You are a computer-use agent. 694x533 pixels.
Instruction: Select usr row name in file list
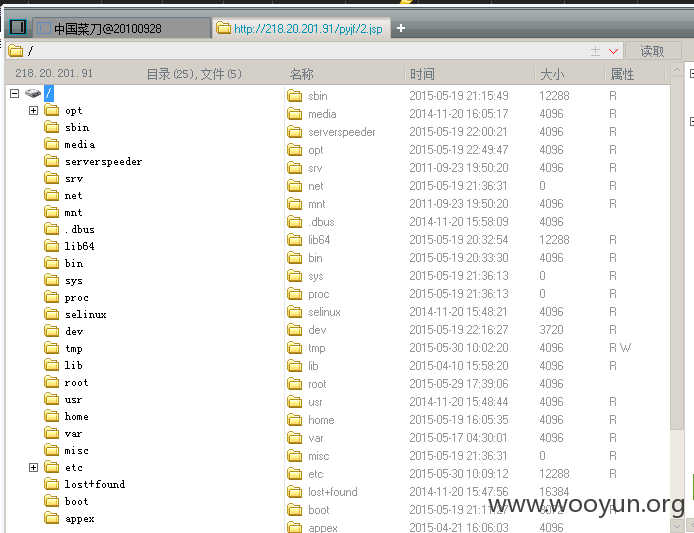(316, 402)
